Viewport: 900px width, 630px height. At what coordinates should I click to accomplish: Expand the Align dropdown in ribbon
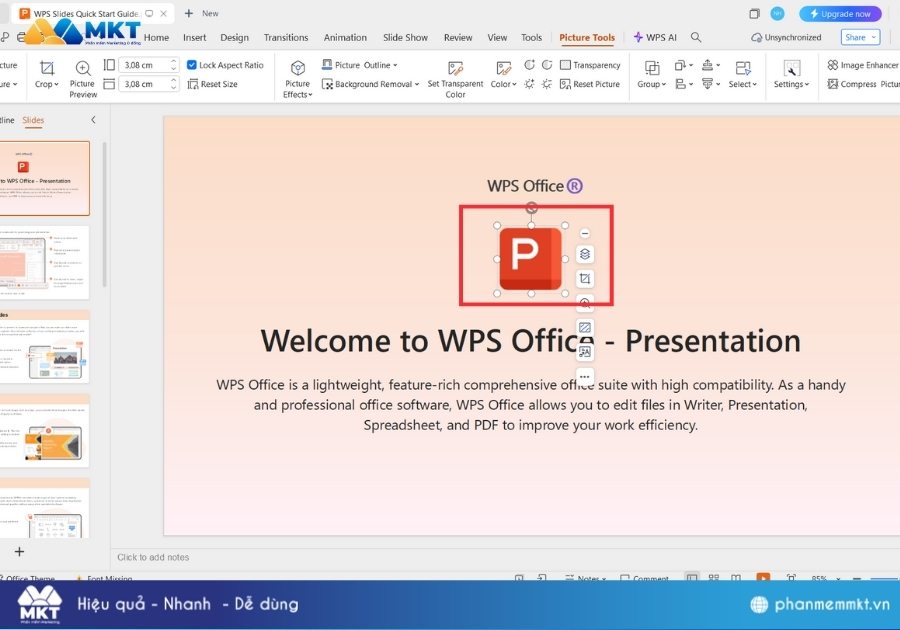tap(691, 84)
